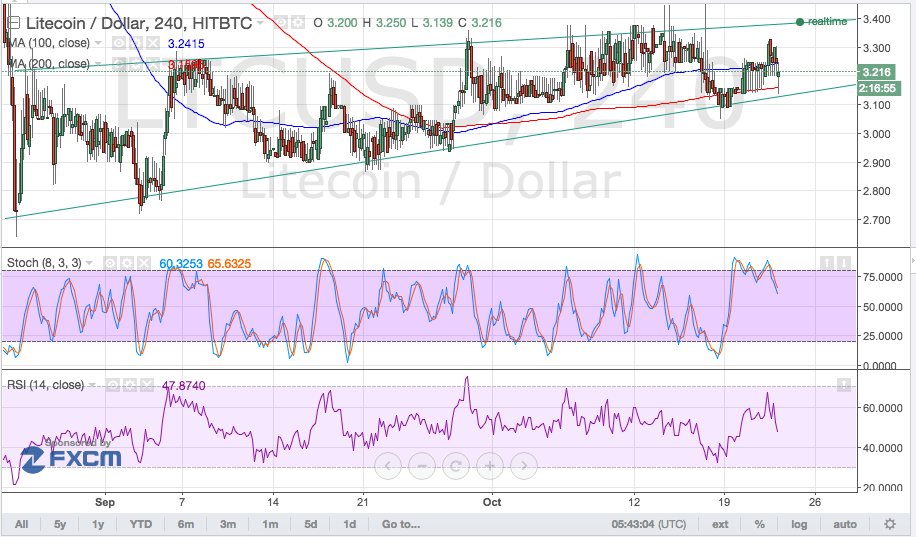Click the Go to... button

(400, 524)
